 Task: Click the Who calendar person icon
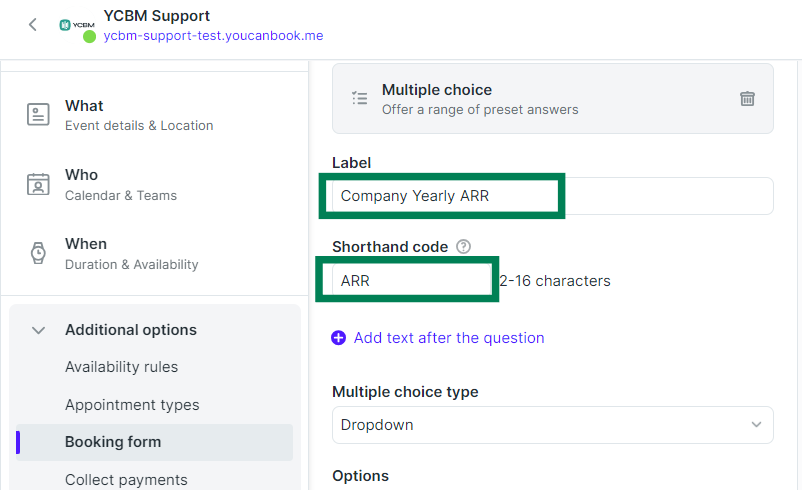[x=38, y=184]
